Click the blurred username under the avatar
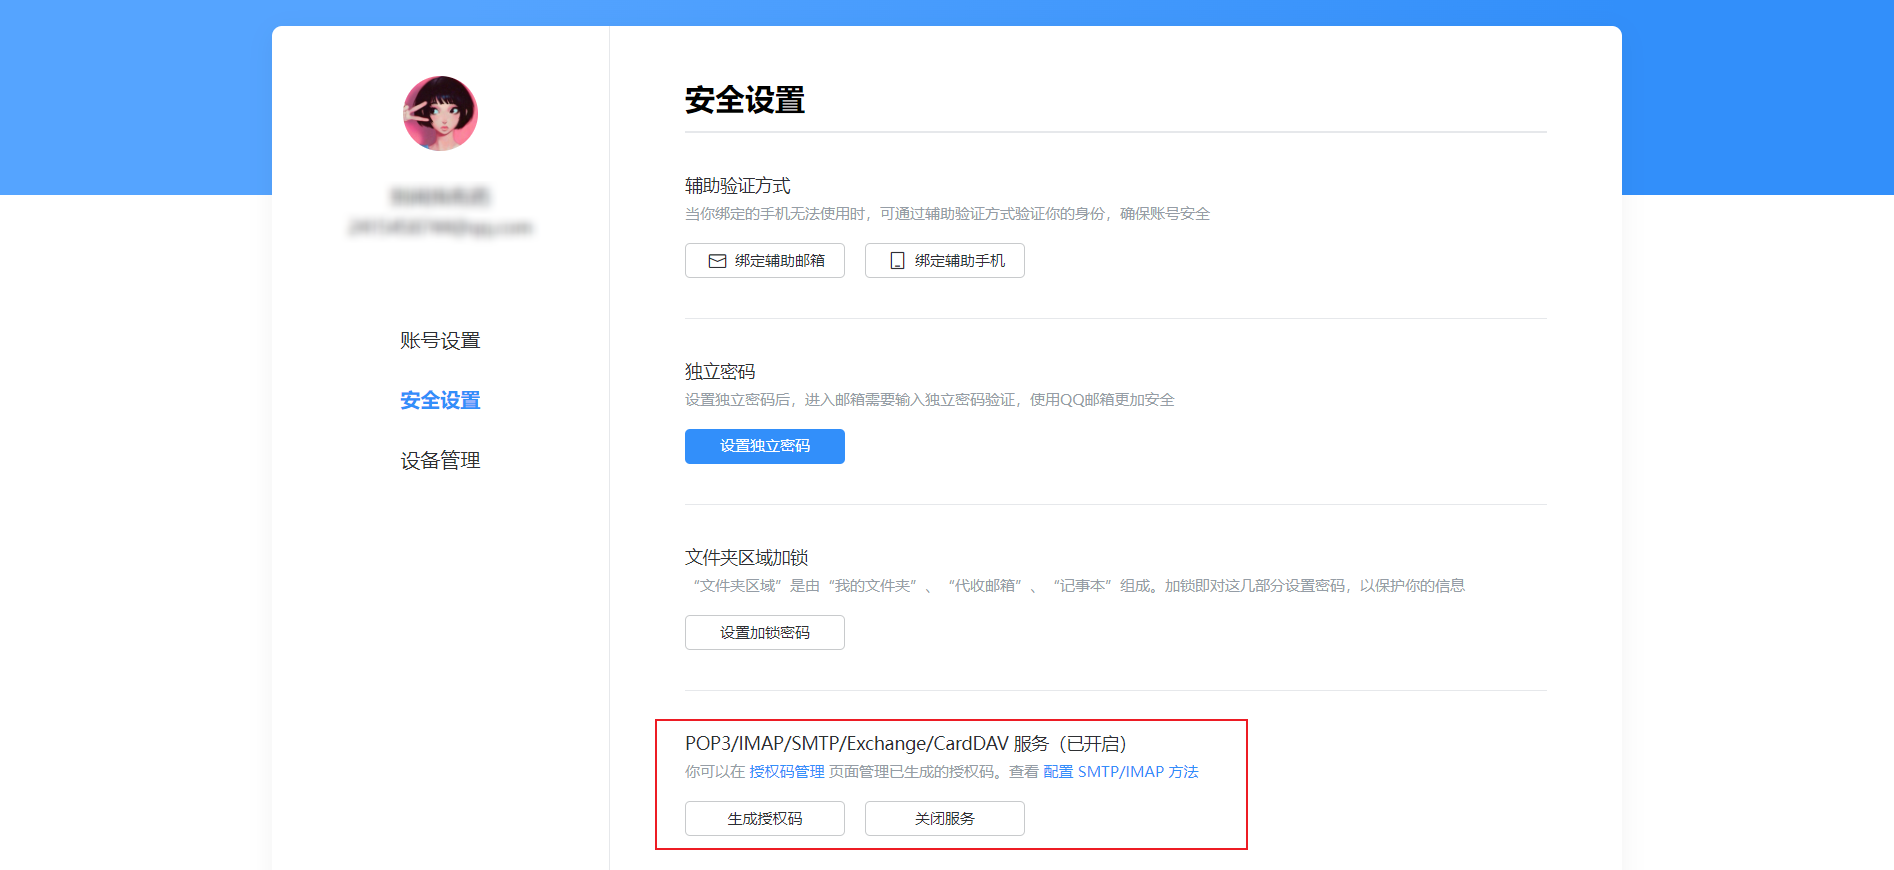Viewport: 1894px width, 870px height. tap(440, 196)
